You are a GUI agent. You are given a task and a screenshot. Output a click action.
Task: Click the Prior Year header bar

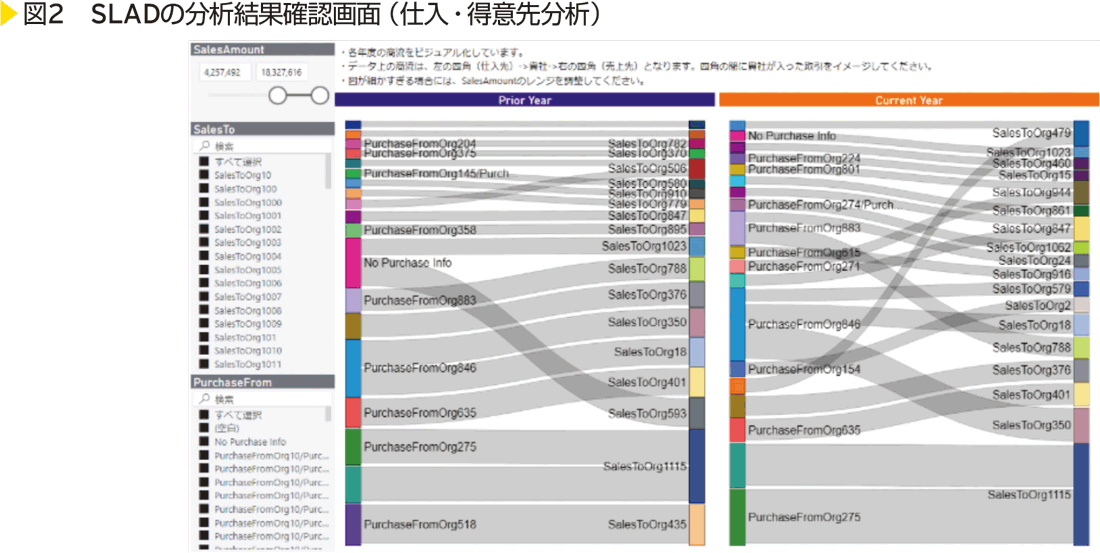click(x=524, y=100)
